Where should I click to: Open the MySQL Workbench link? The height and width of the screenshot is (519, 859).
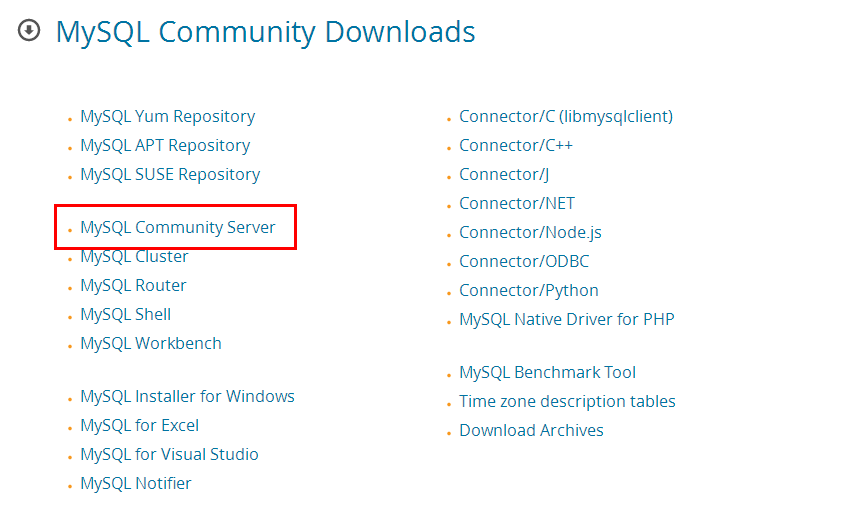click(151, 344)
